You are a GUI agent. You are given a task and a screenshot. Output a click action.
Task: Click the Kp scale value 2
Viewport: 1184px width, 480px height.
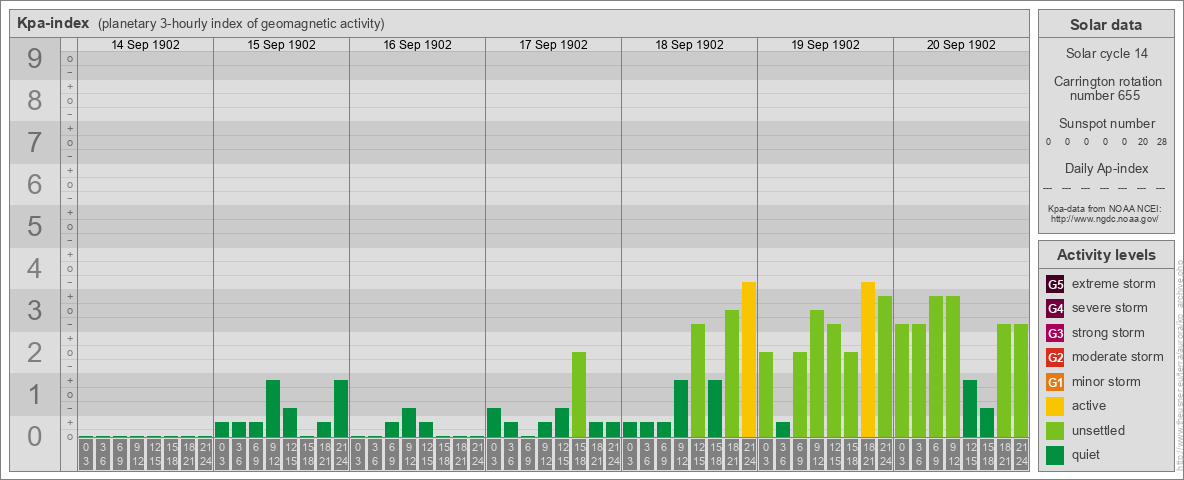pyautogui.click(x=35, y=352)
